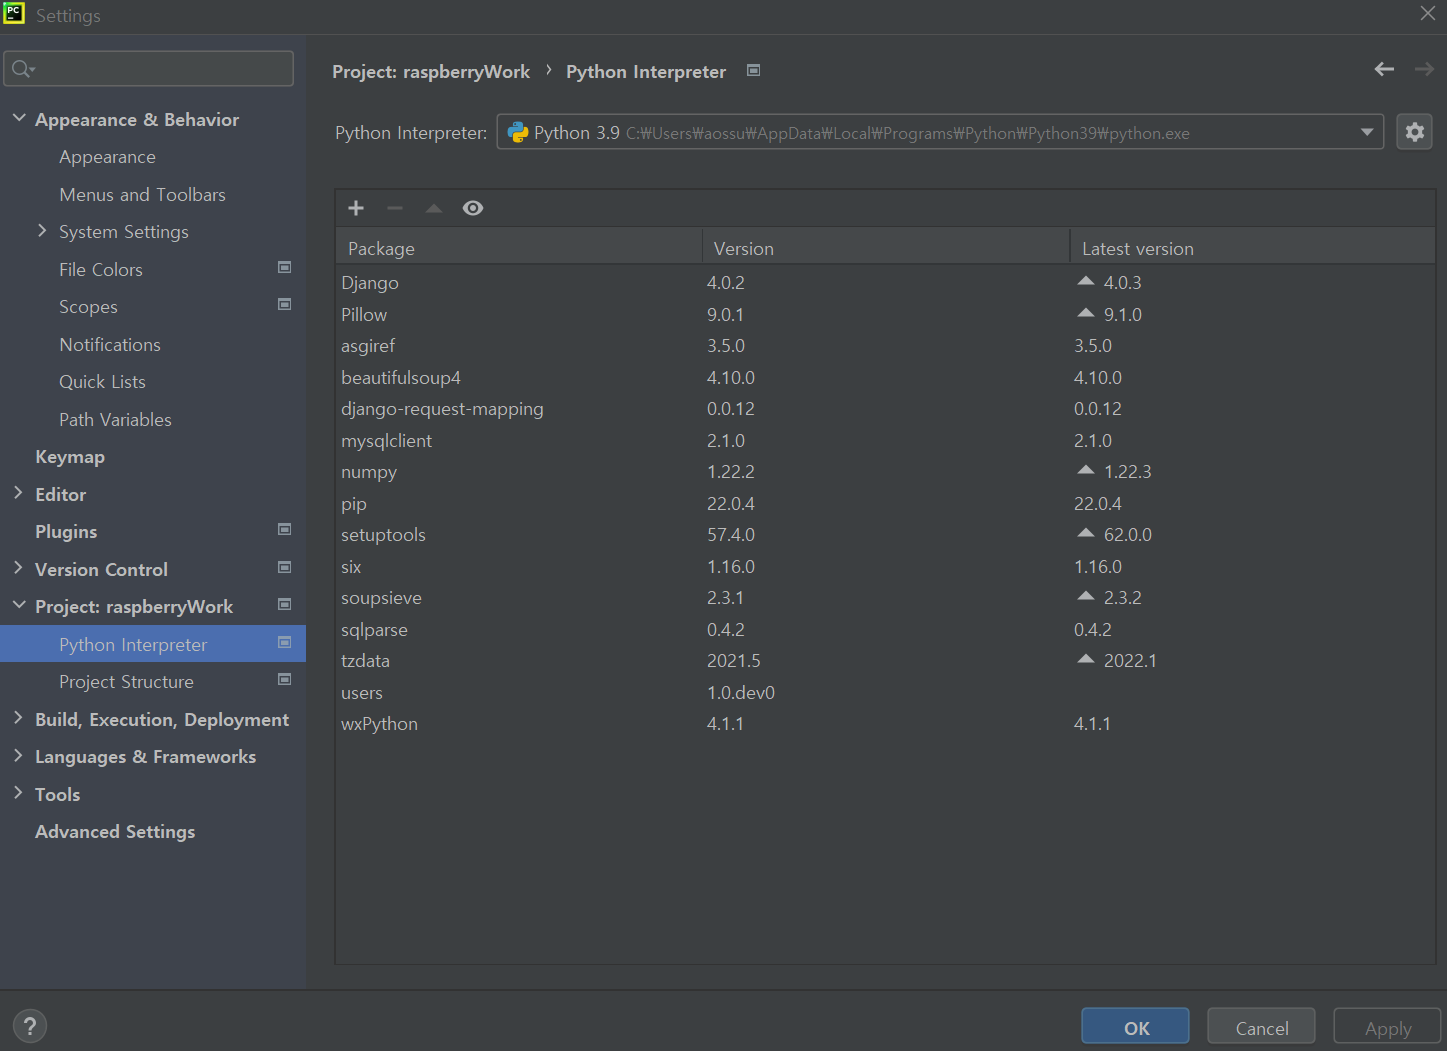The width and height of the screenshot is (1447, 1051).
Task: Toggle show early releases eye icon
Action: click(x=473, y=208)
